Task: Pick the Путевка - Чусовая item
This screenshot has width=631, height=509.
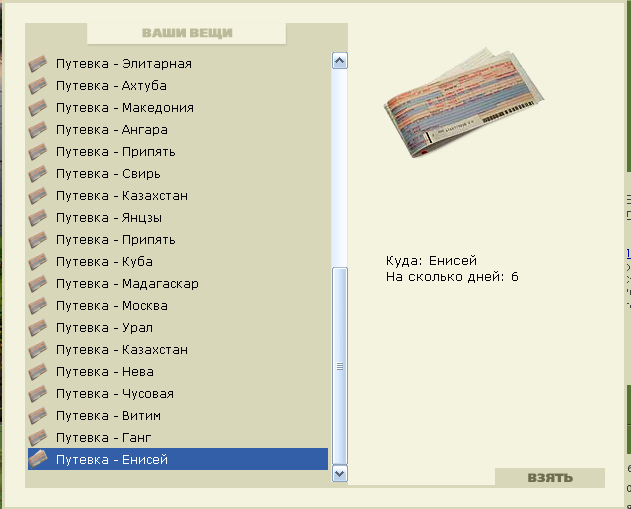Action: coord(178,394)
